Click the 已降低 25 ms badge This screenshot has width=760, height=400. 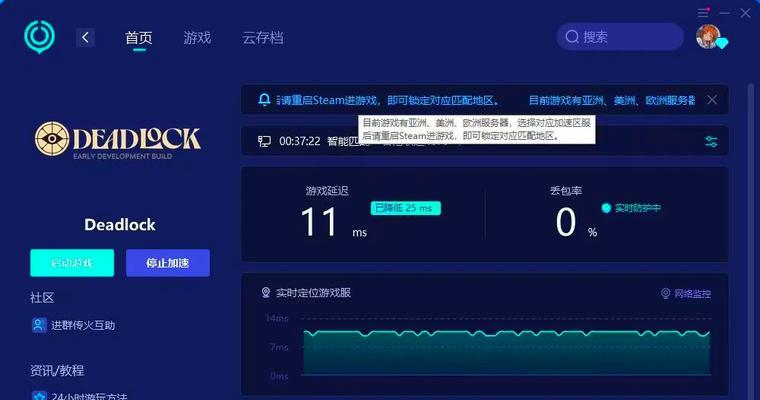[x=406, y=208]
